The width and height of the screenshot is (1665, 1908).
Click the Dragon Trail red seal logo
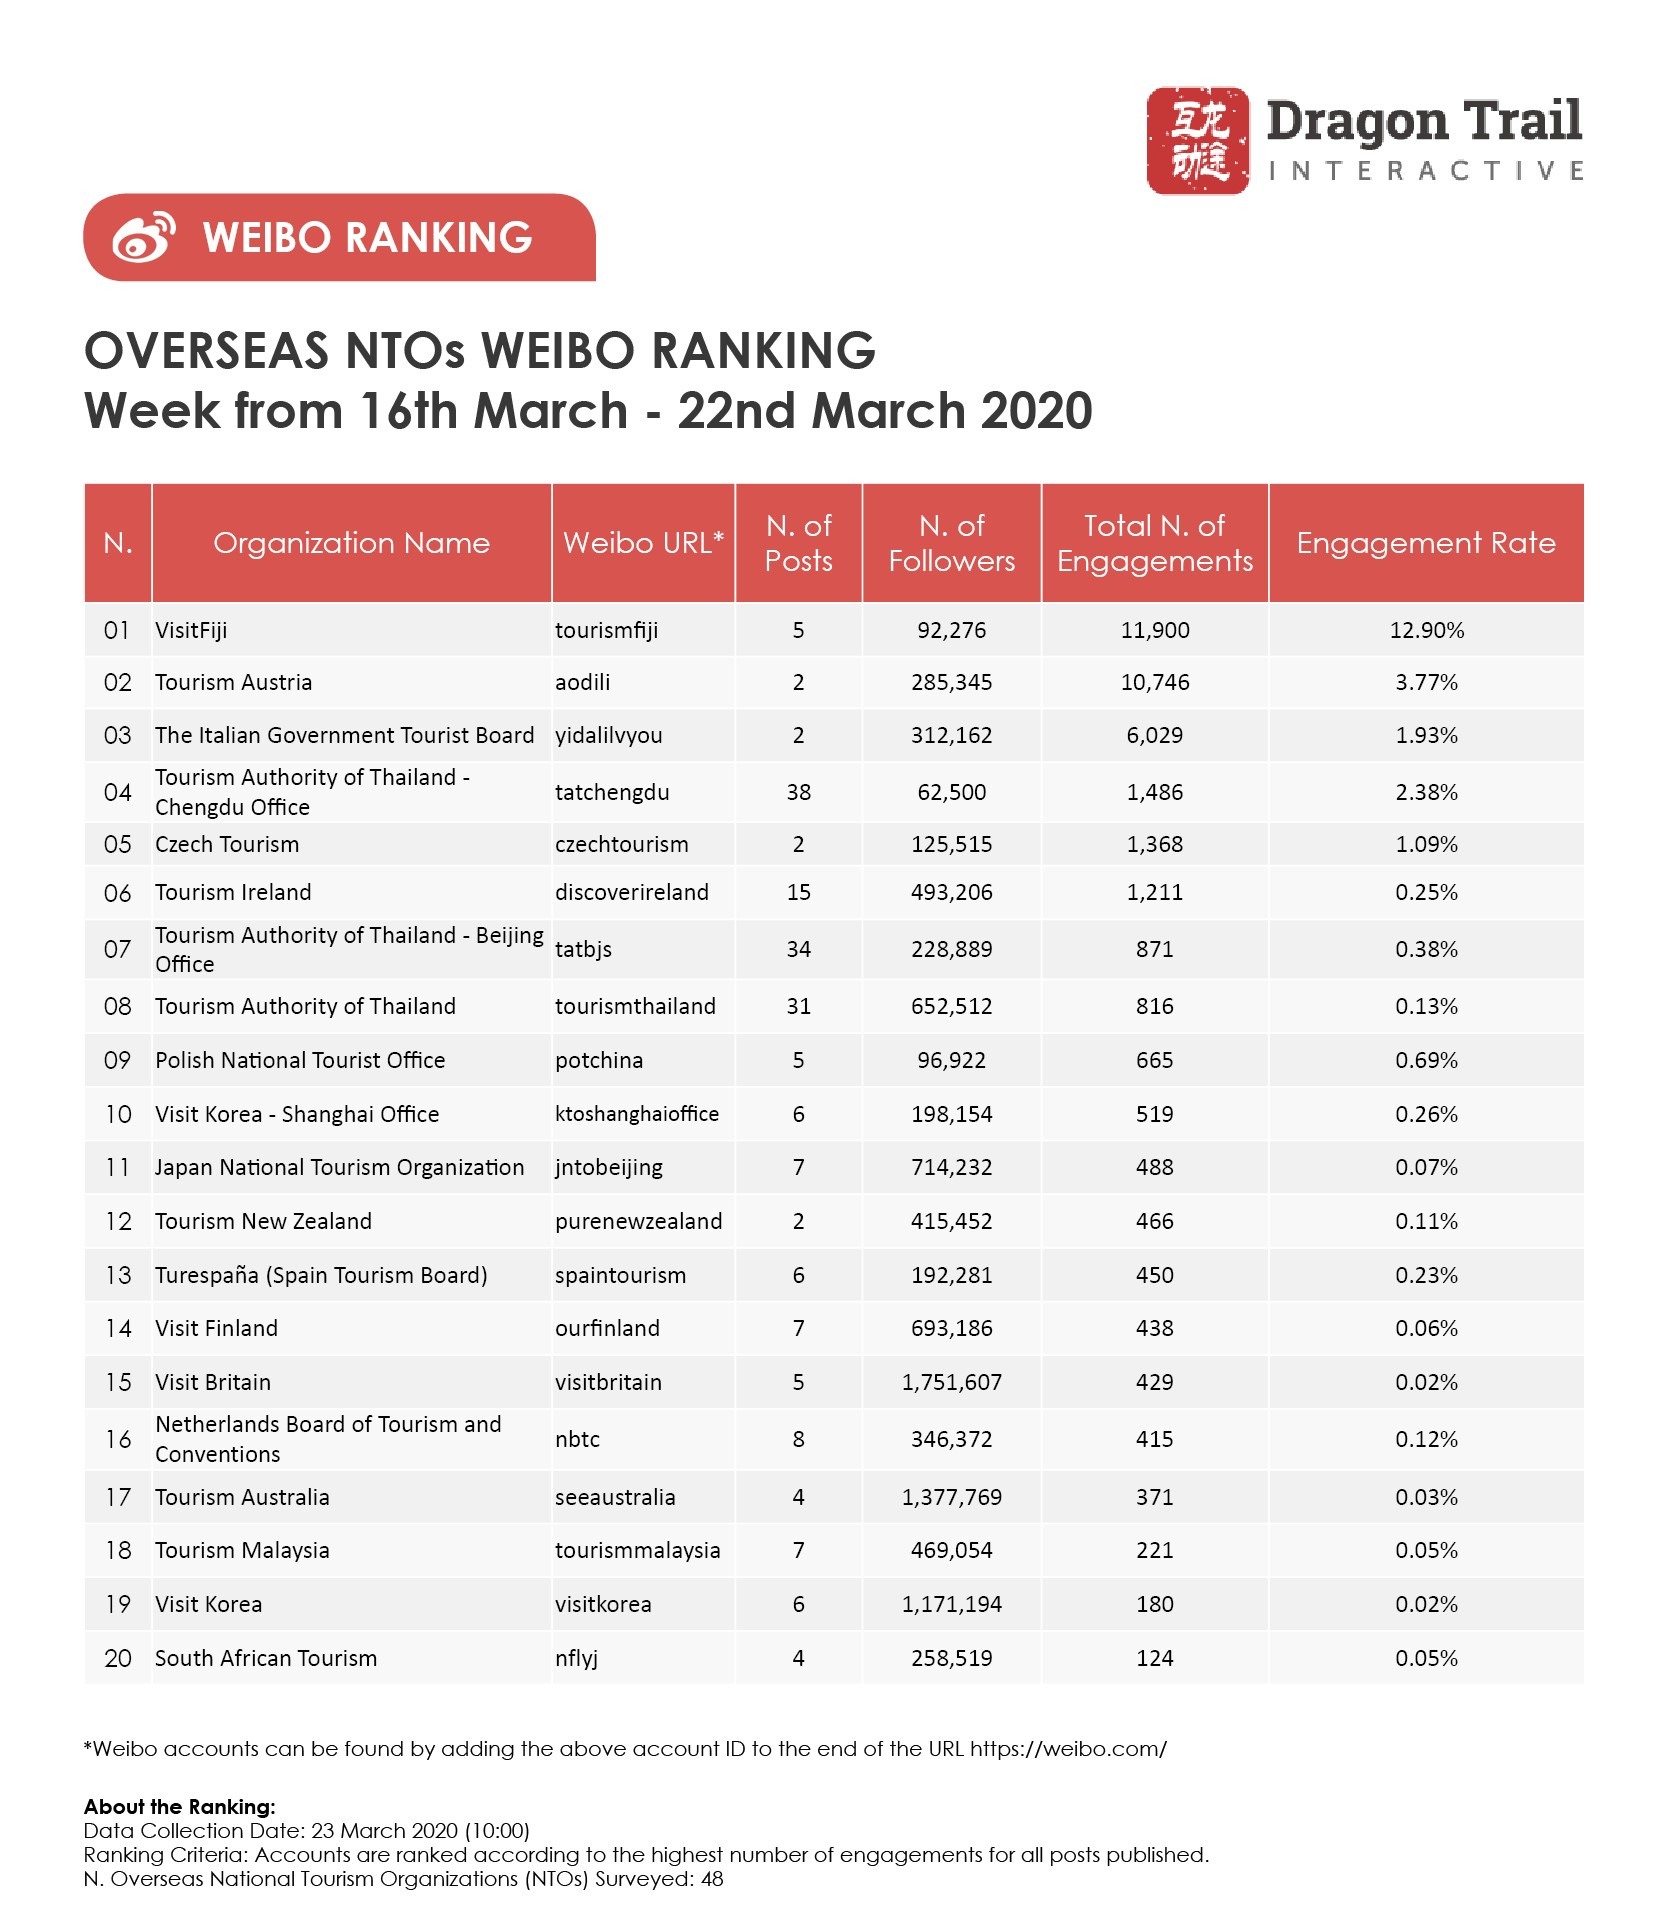(x=1197, y=140)
